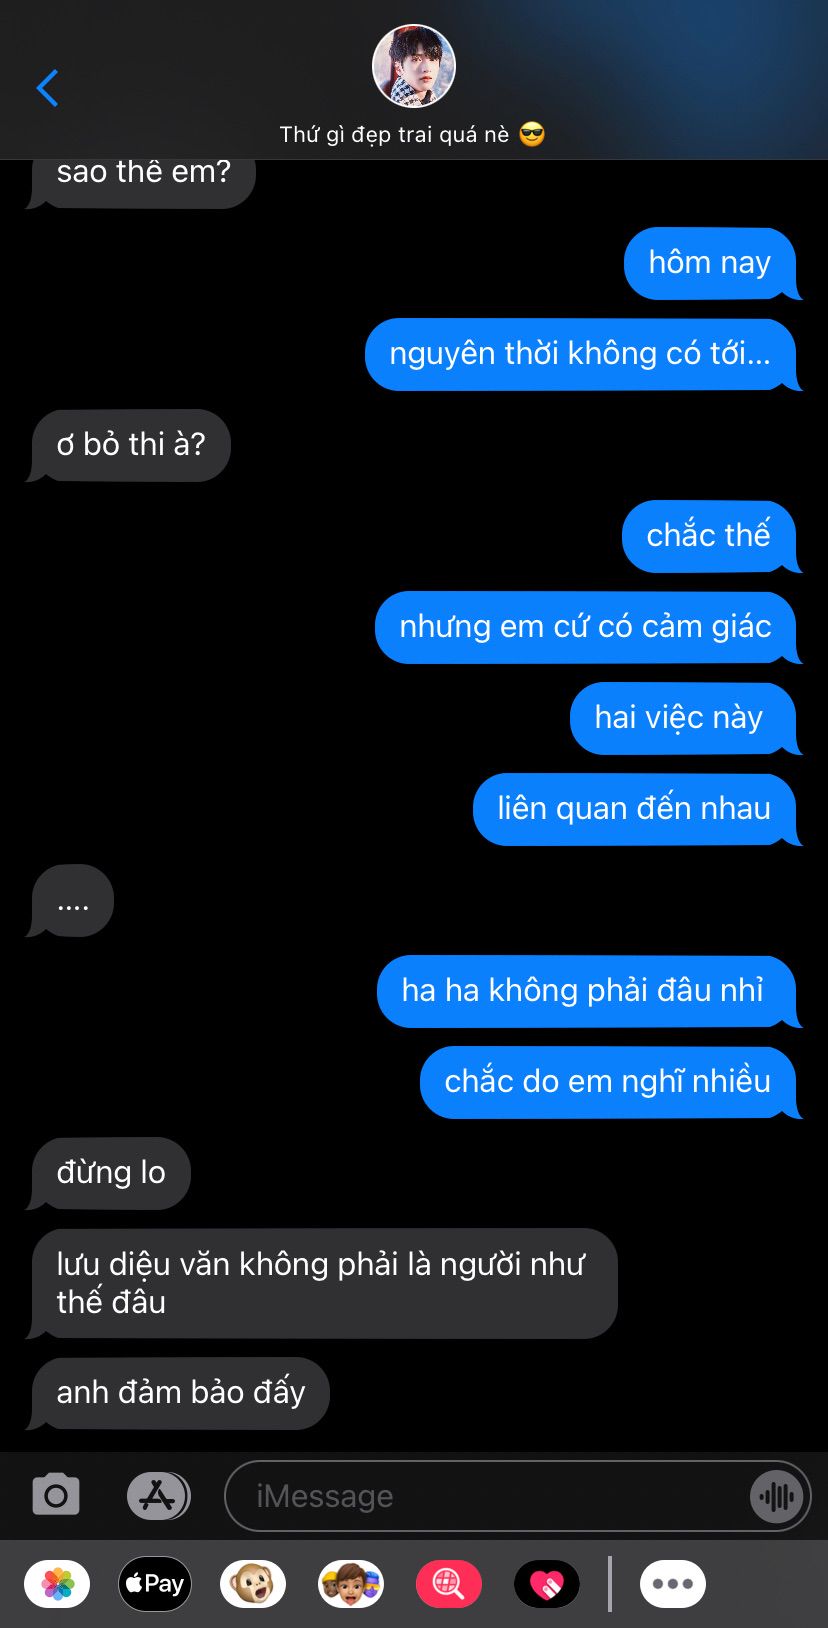828x1628 pixels.
Task: Tap the 'hôm nay' blue bubble
Action: [x=711, y=263]
